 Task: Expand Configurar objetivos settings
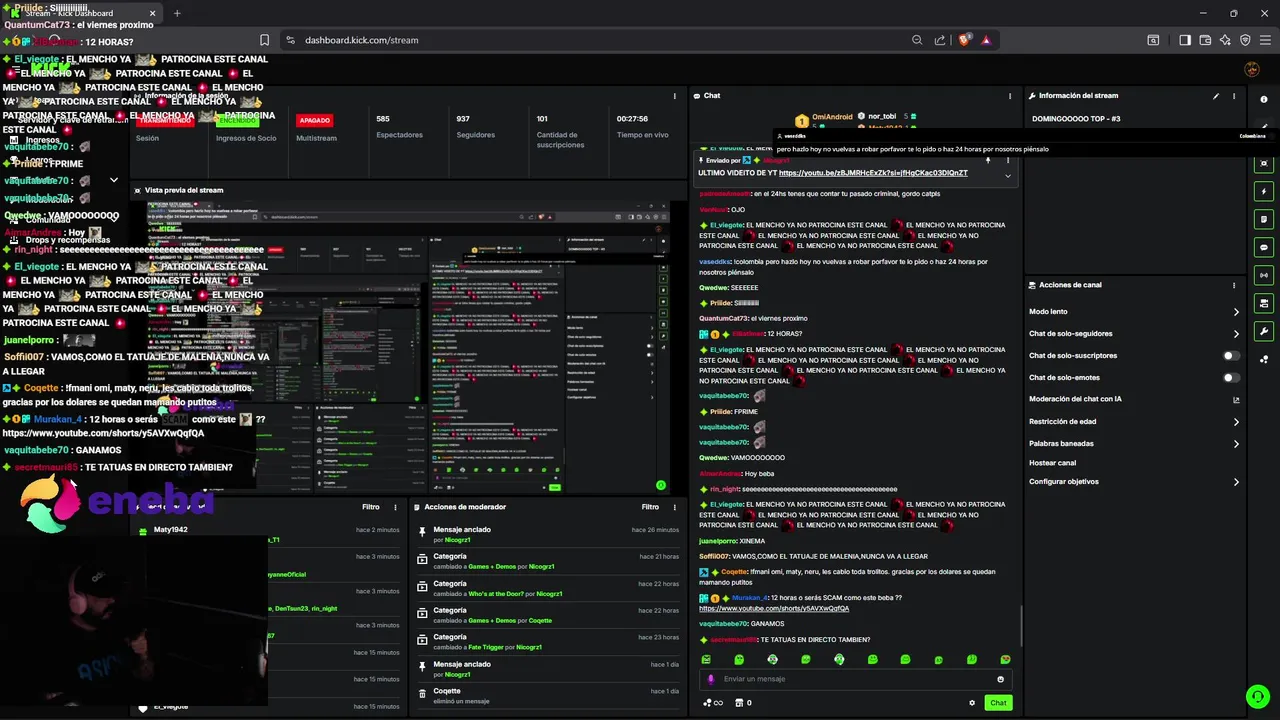point(1236,482)
